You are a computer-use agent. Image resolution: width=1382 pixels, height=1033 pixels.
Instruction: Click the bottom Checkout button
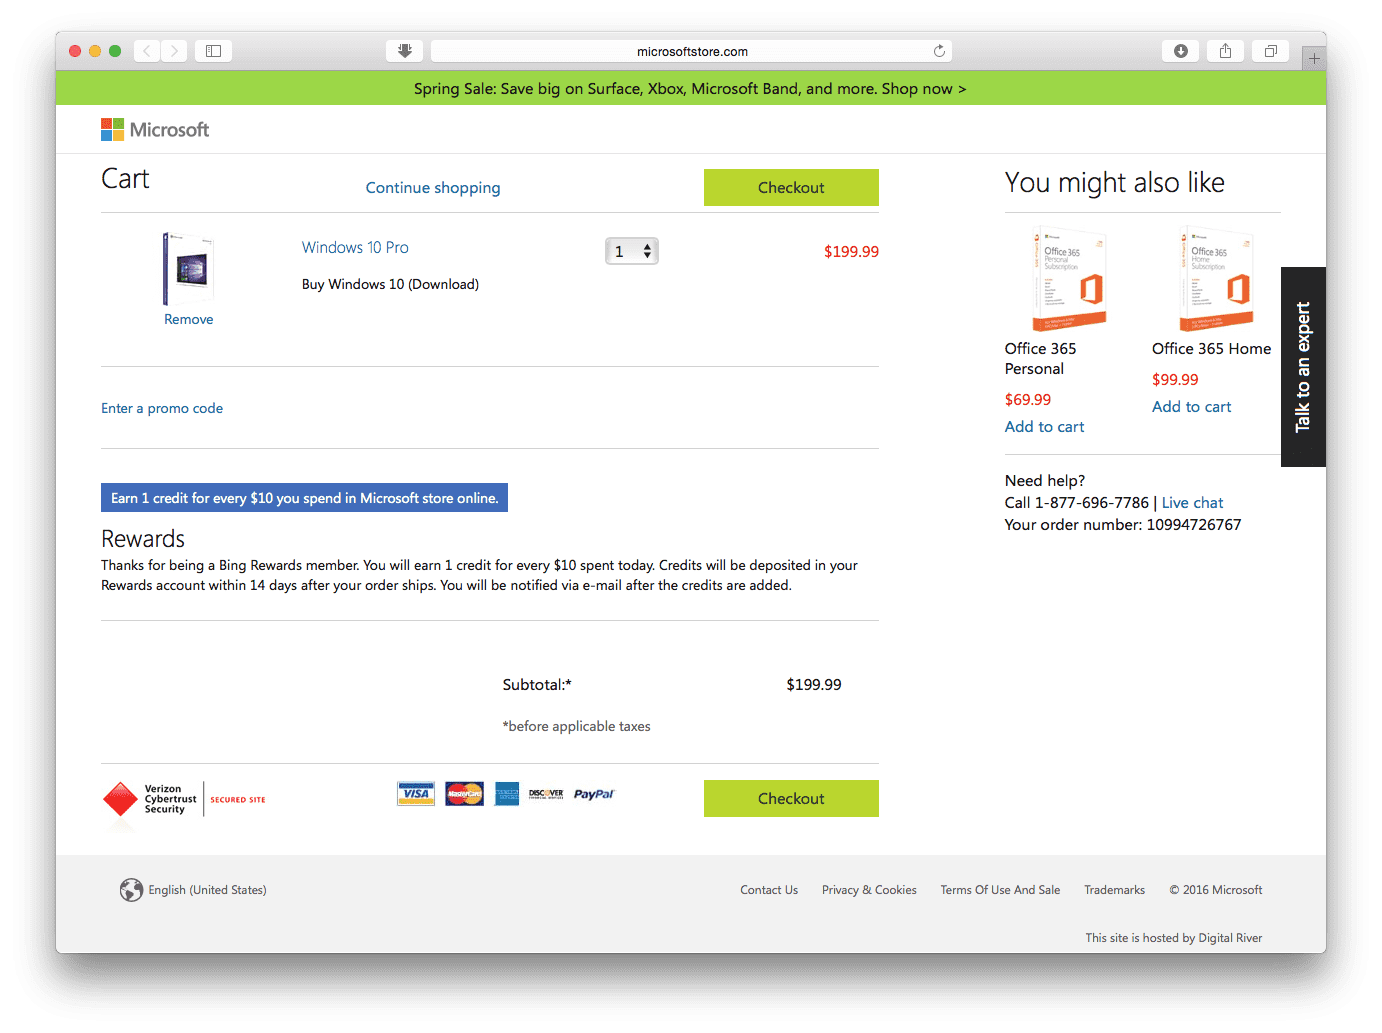pyautogui.click(x=791, y=799)
